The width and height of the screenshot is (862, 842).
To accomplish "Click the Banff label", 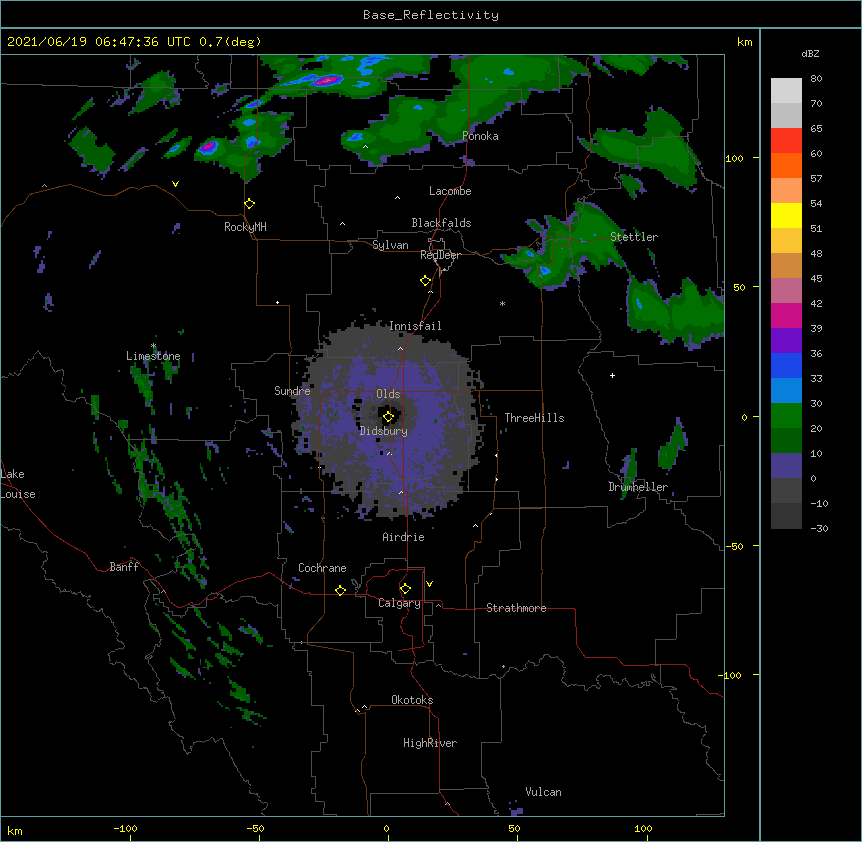I will tap(124, 567).
